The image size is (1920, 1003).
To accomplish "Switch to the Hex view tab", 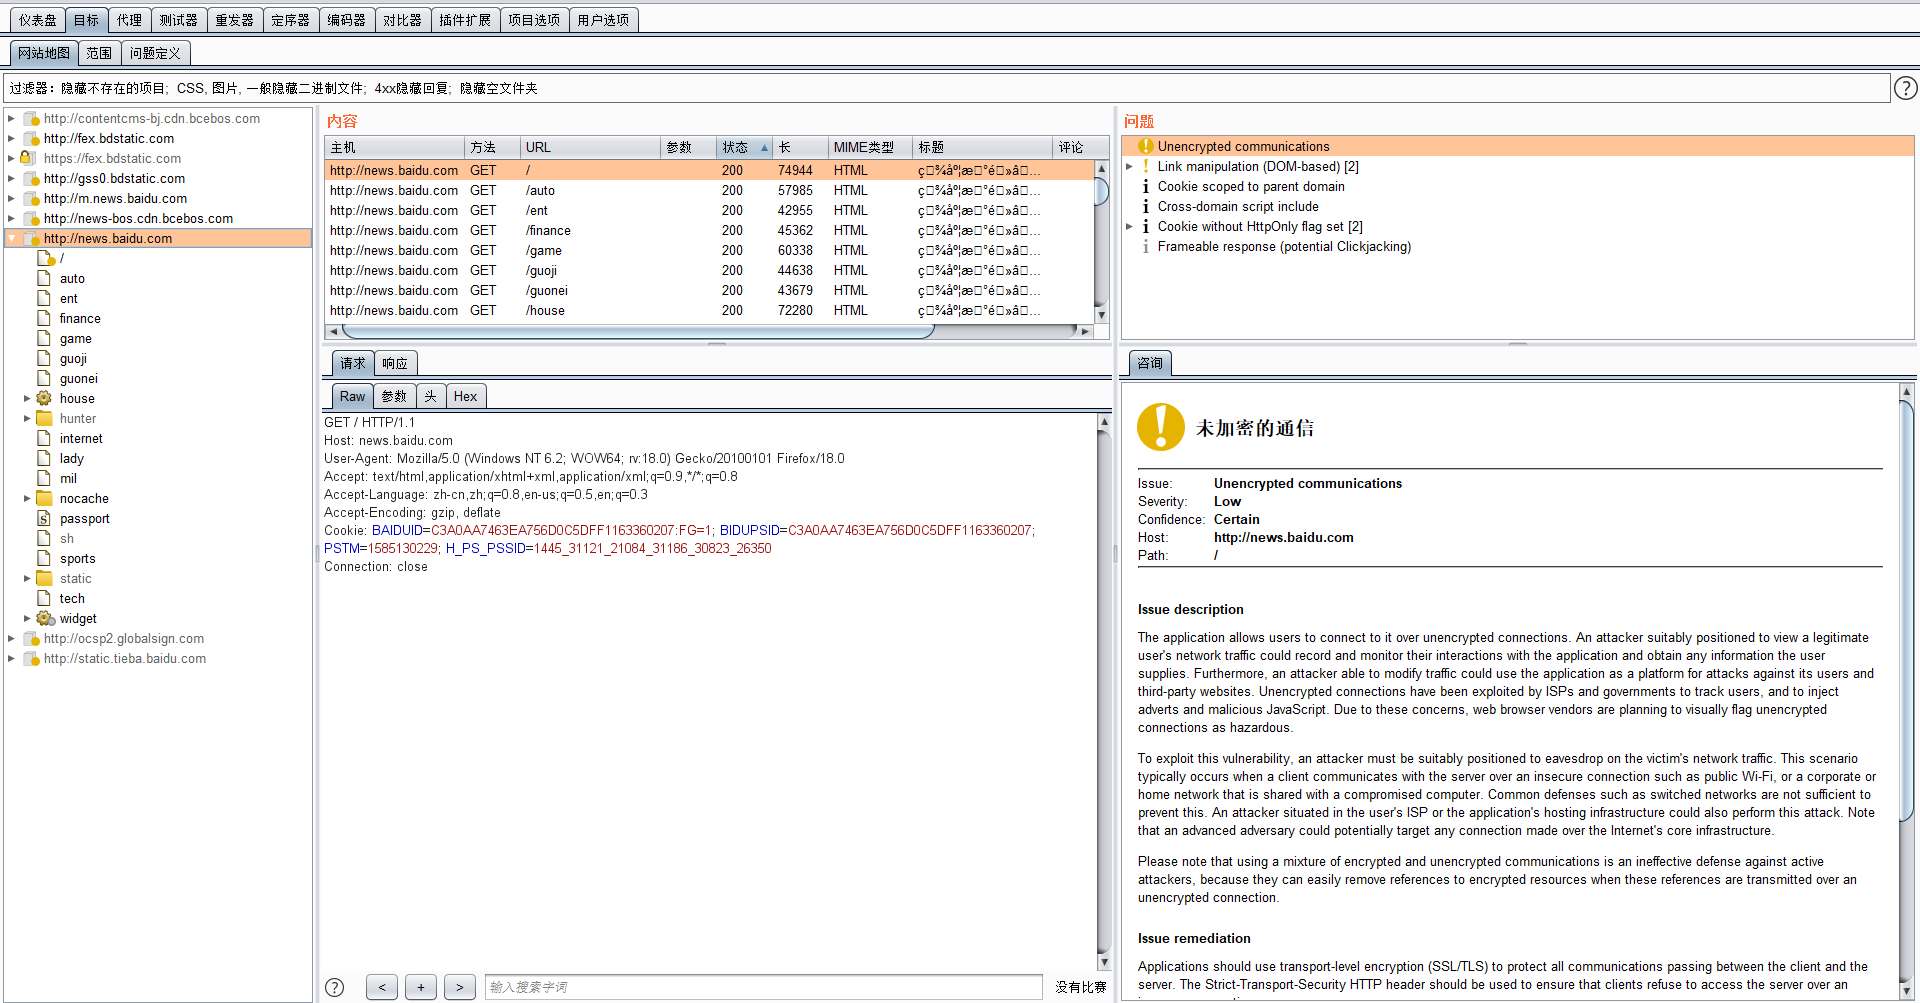I will 465,396.
